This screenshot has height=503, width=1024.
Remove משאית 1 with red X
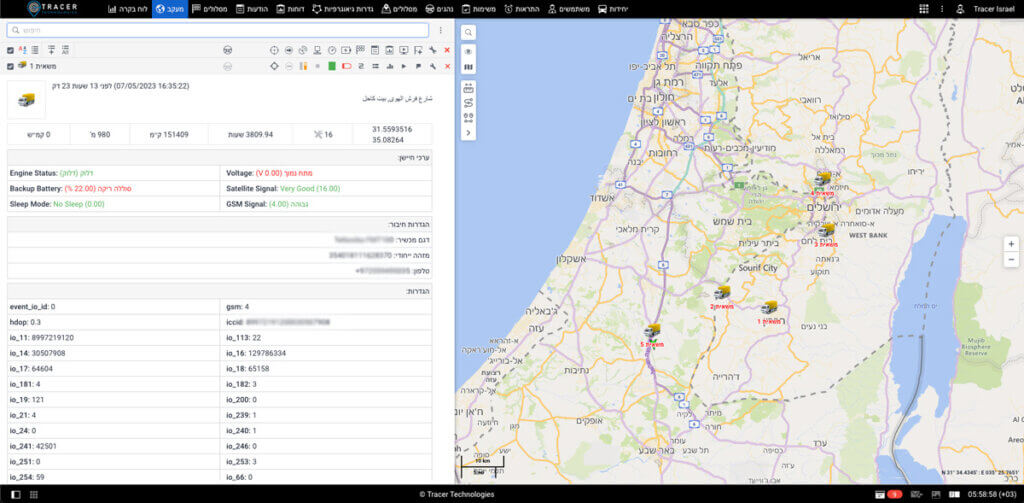point(447,66)
